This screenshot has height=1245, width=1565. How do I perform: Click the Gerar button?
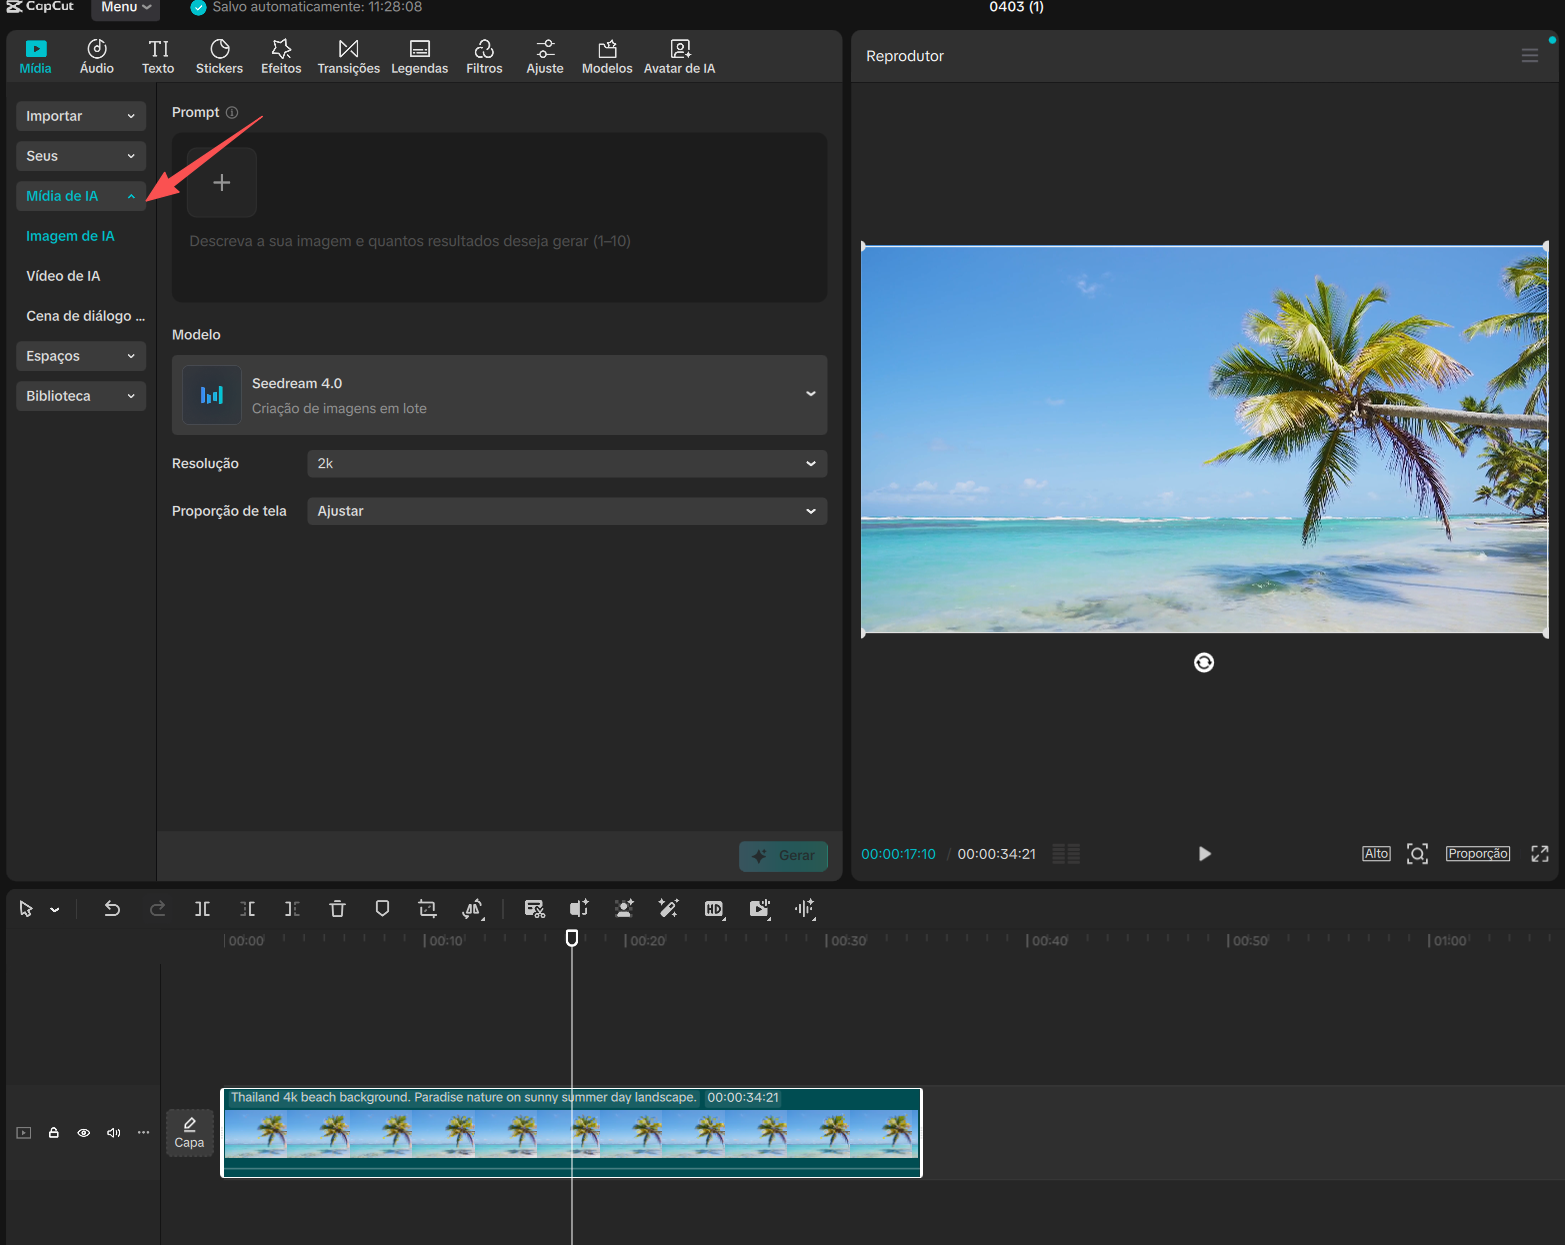pos(783,856)
